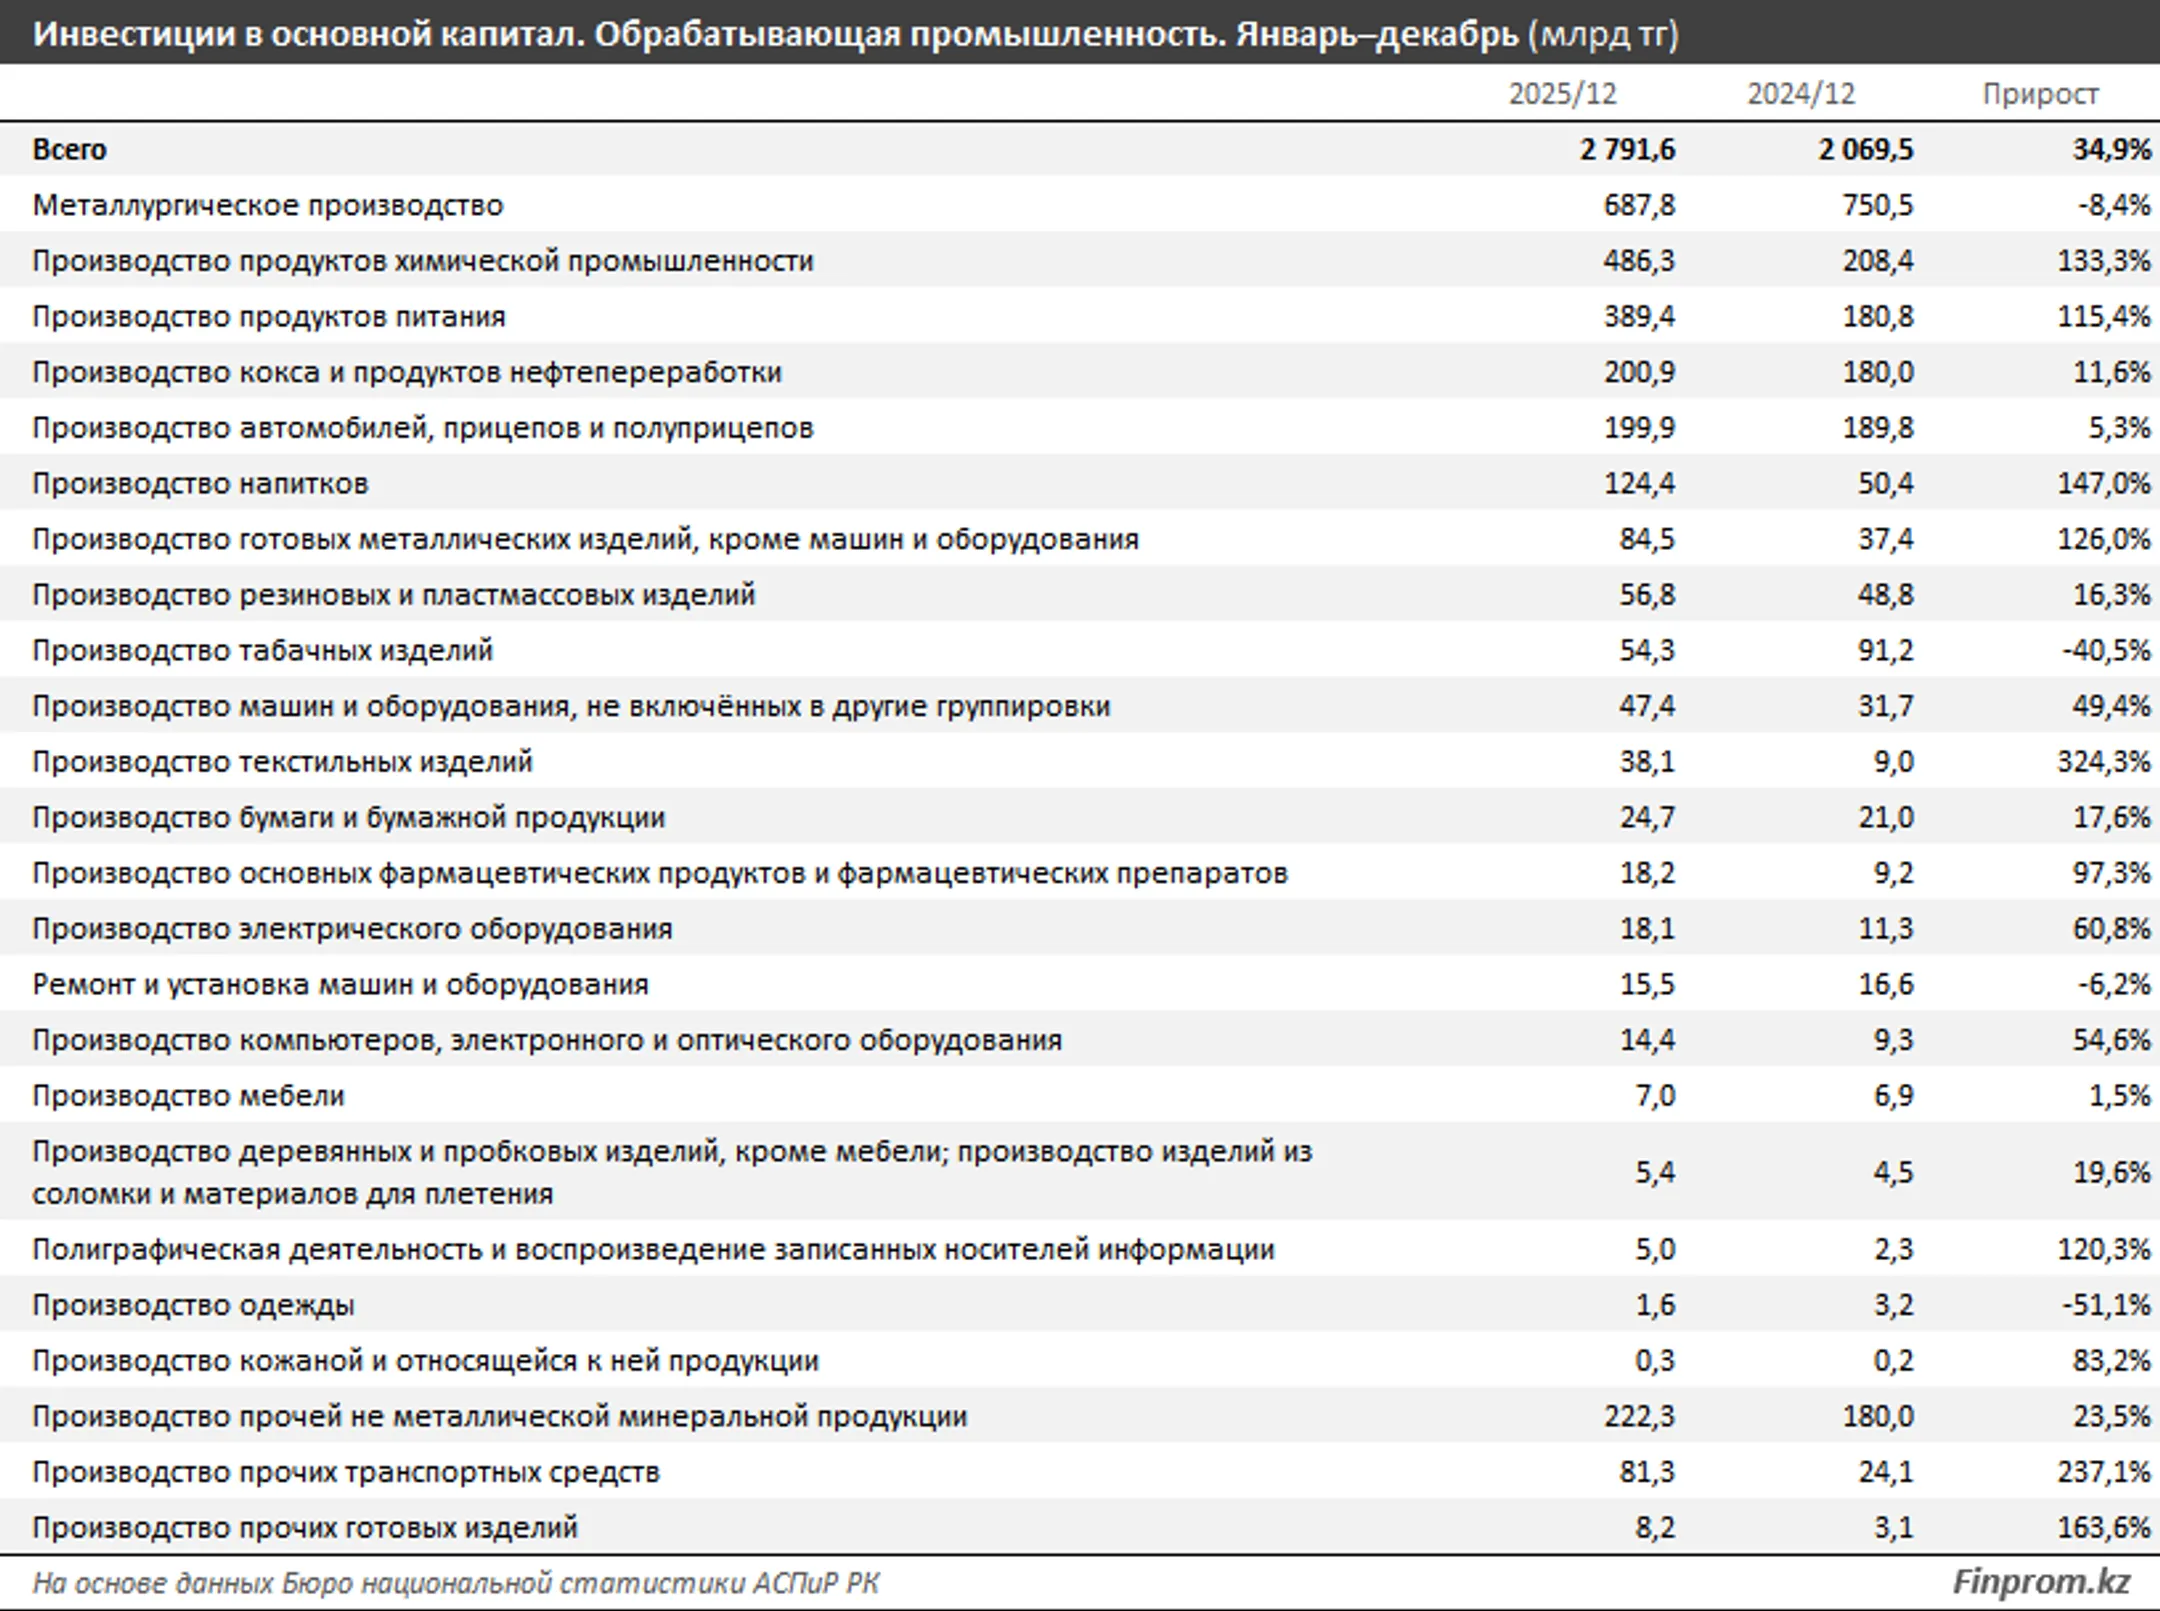Click the 147,0% growth for напитков
The image size is (2160, 1611).
(2103, 483)
